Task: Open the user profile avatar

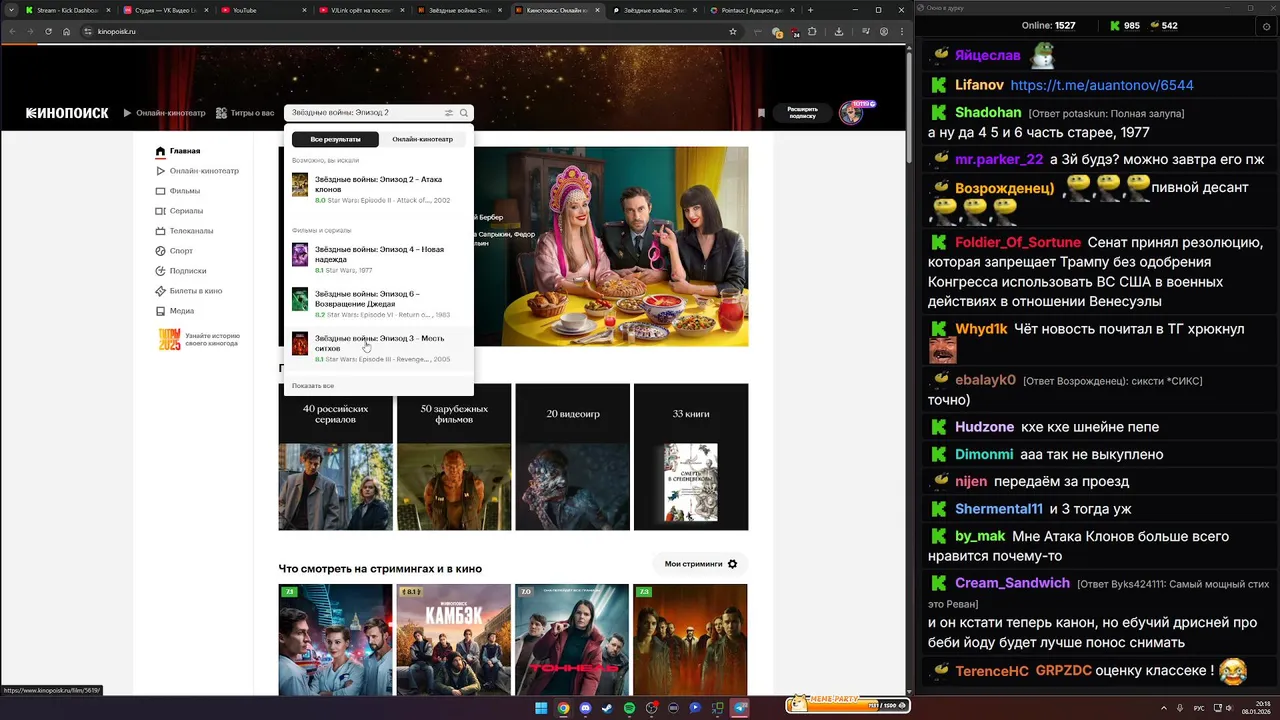Action: coord(851,113)
